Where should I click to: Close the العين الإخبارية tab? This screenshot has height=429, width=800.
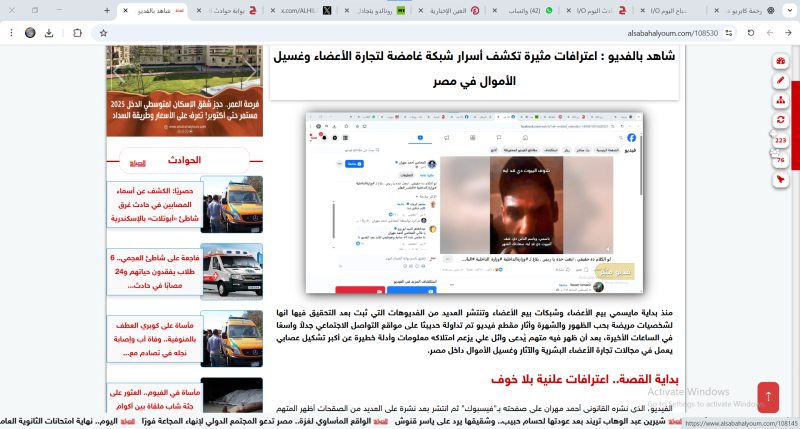point(420,10)
